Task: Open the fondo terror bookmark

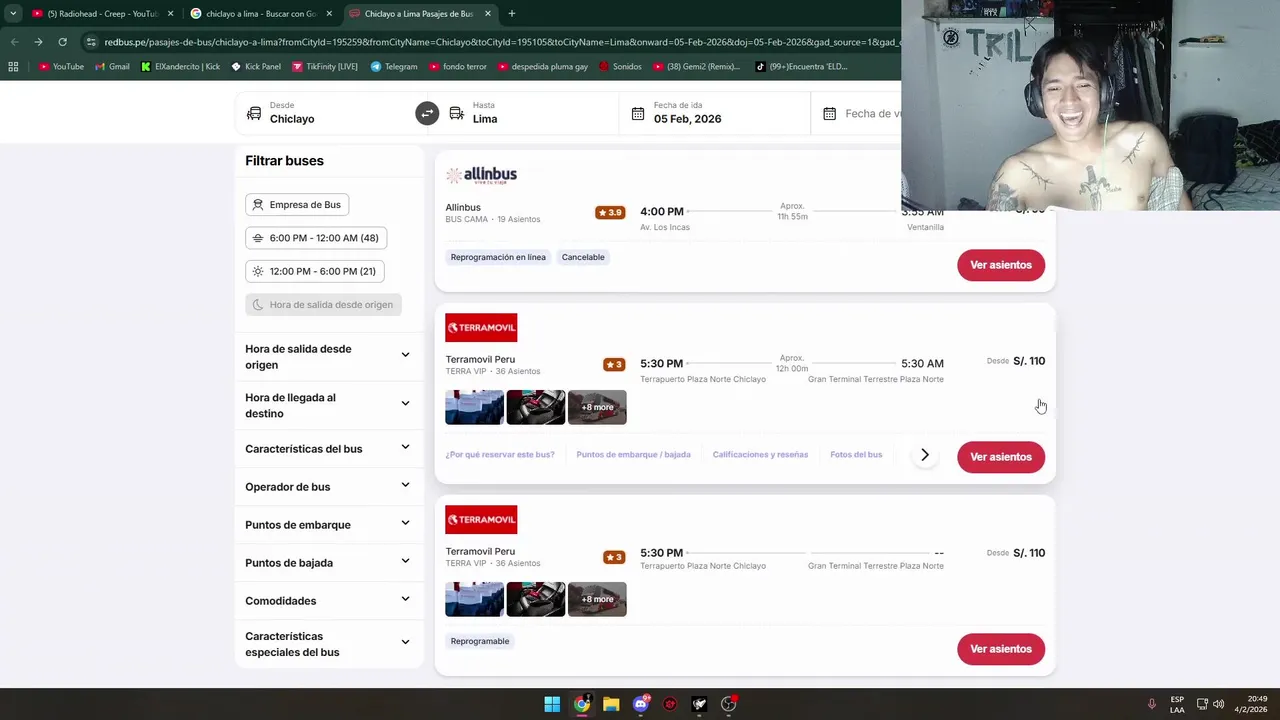Action: (x=458, y=67)
